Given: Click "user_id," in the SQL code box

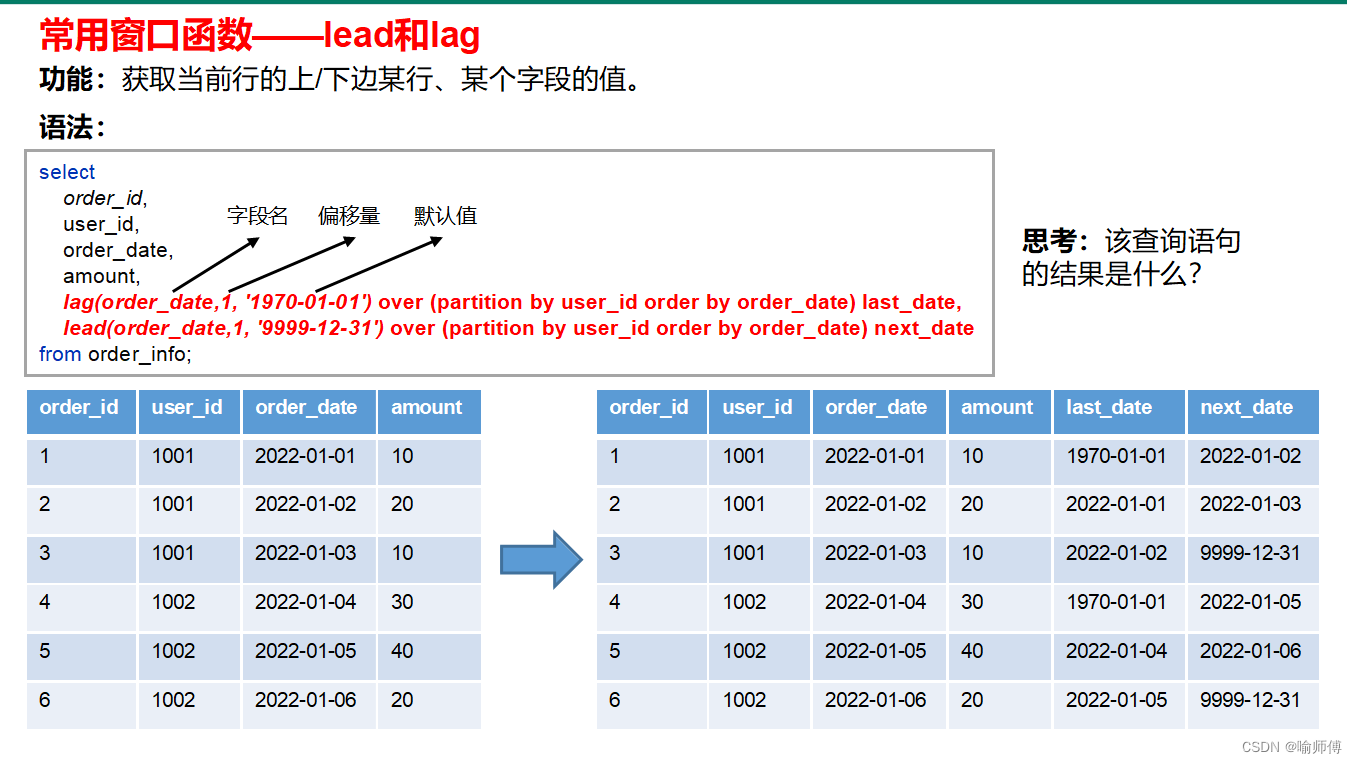Looking at the screenshot, I should click(x=101, y=224).
